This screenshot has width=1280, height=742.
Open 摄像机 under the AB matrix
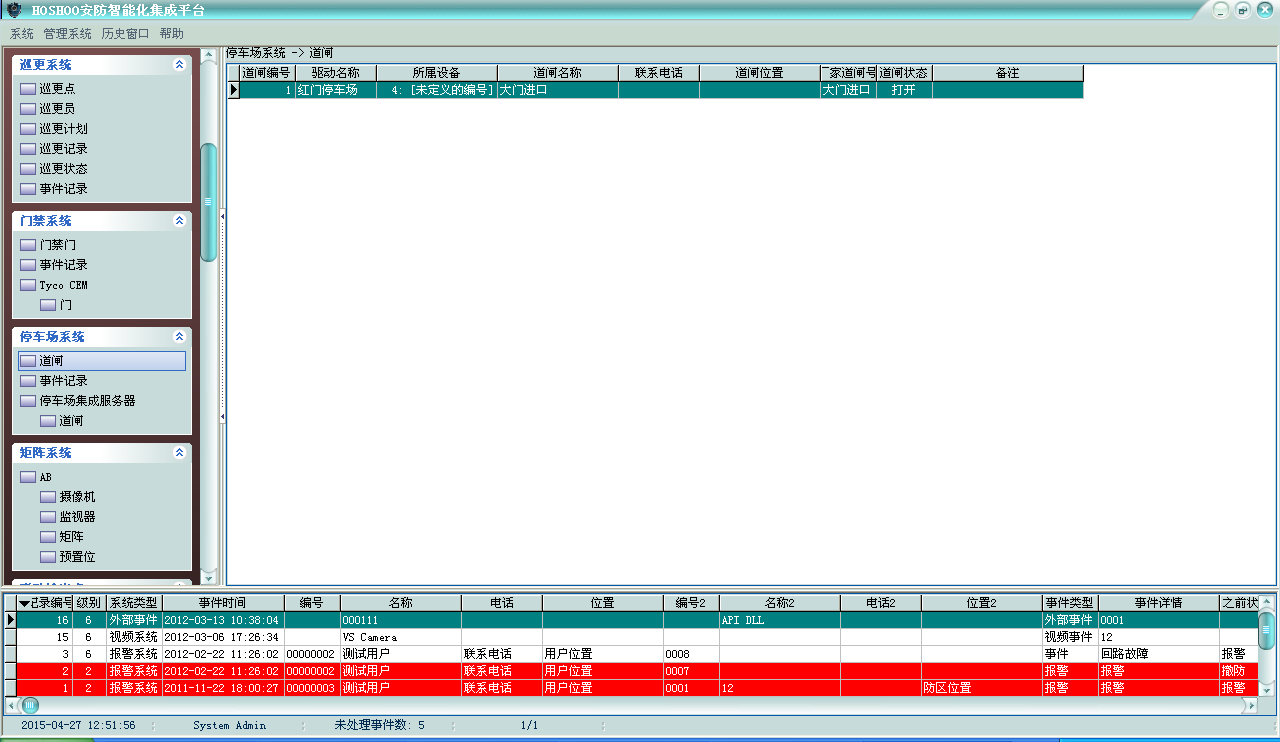pyautogui.click(x=47, y=497)
